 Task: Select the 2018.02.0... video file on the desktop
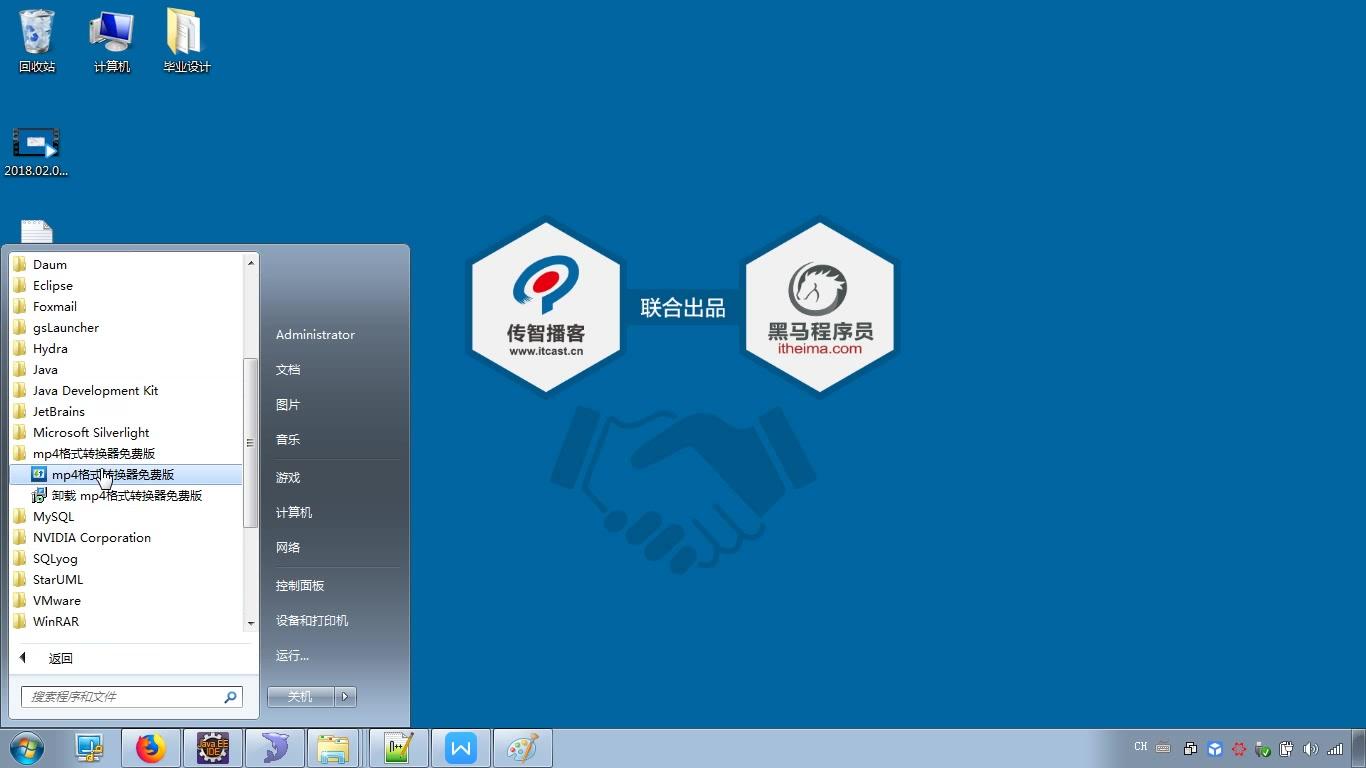[36, 152]
